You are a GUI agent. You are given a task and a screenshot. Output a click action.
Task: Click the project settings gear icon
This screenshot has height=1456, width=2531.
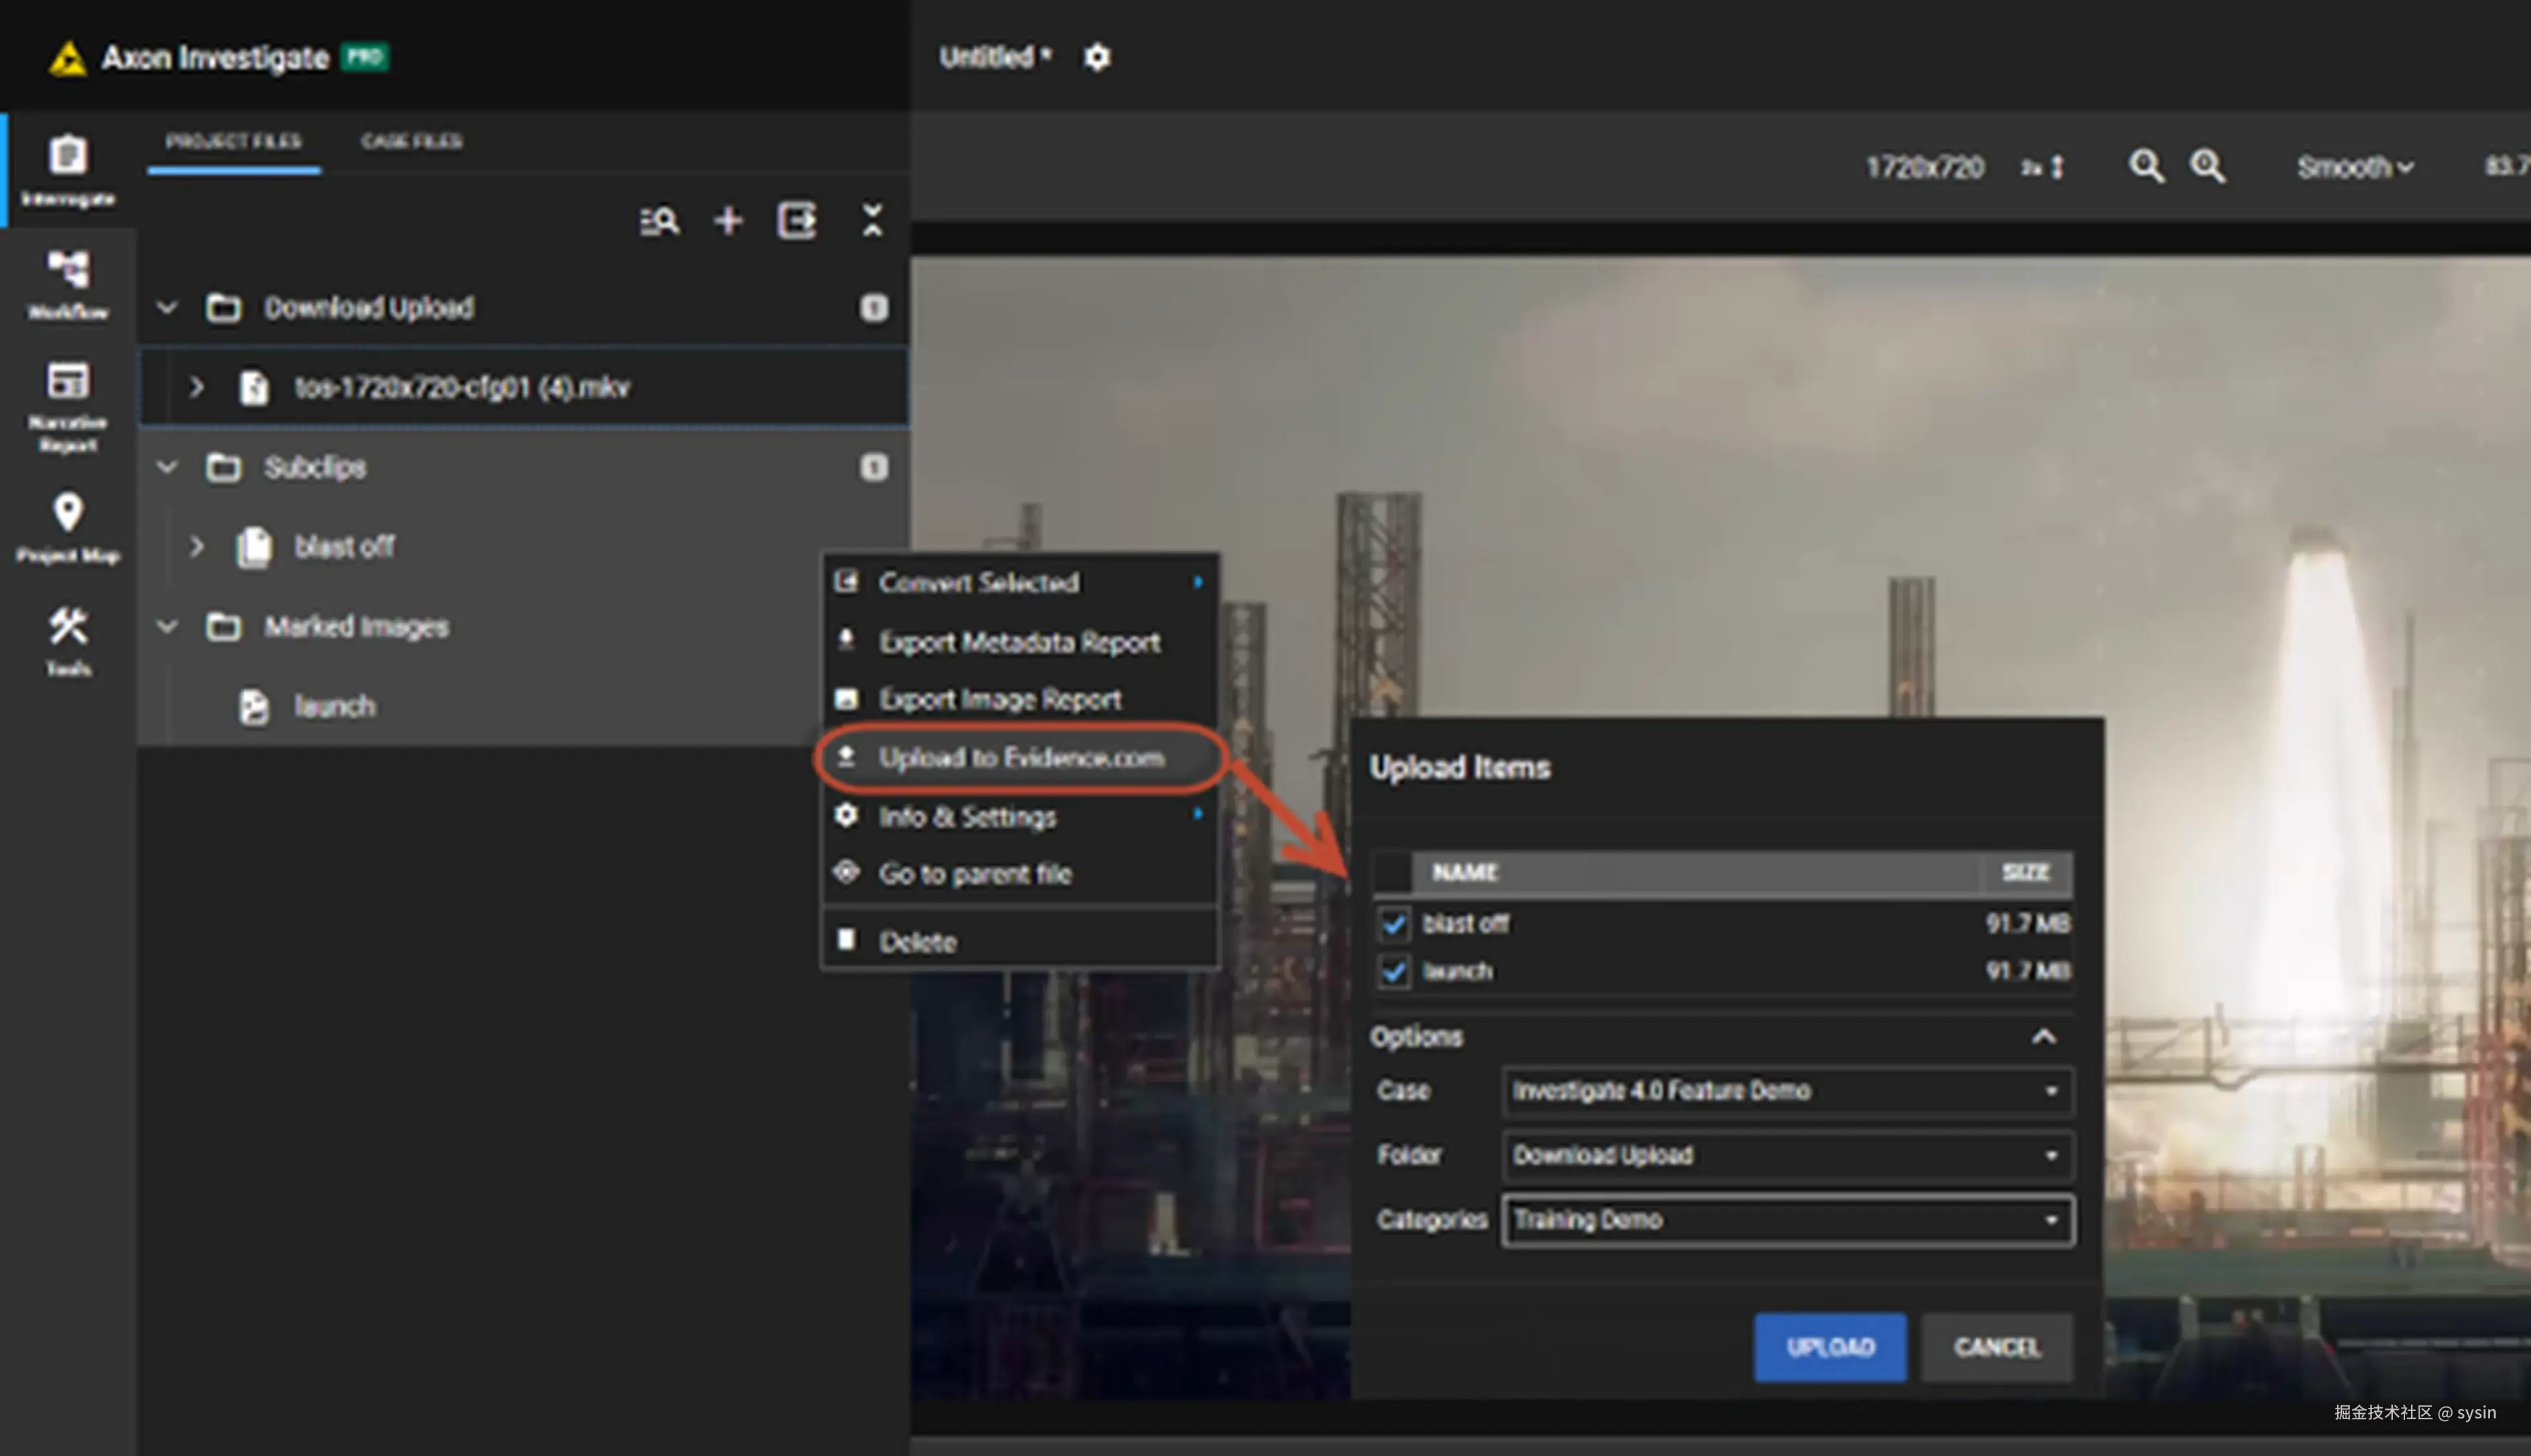(x=1097, y=57)
